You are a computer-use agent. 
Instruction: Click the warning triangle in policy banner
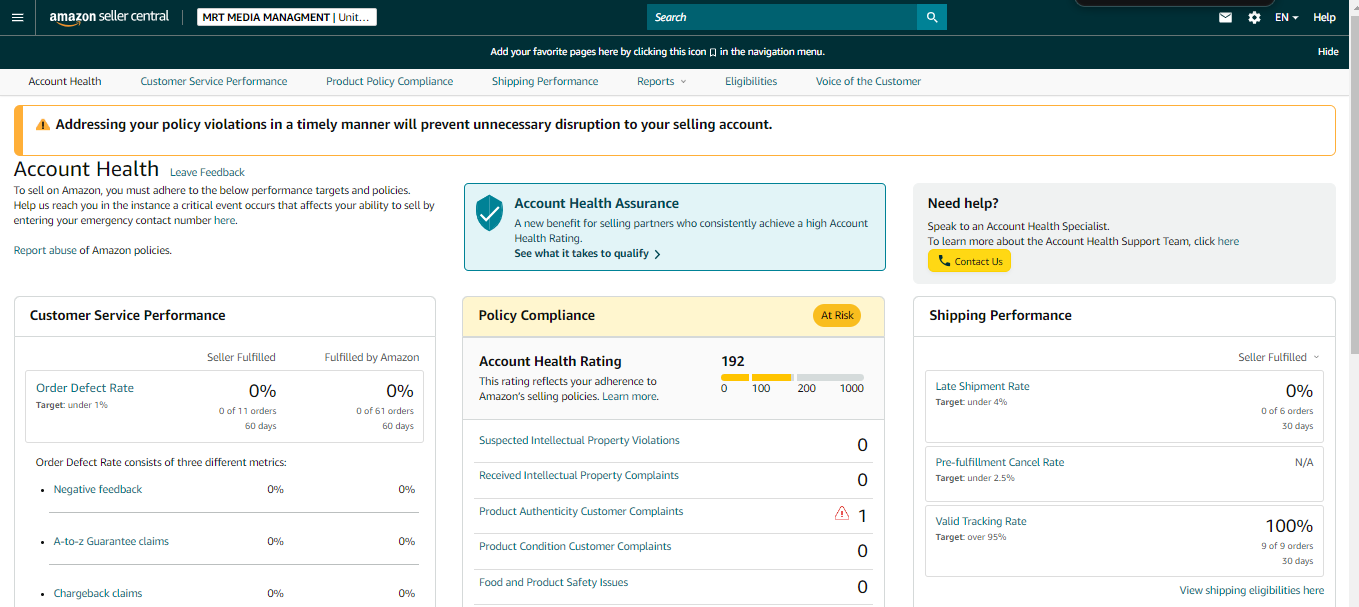tap(43, 125)
